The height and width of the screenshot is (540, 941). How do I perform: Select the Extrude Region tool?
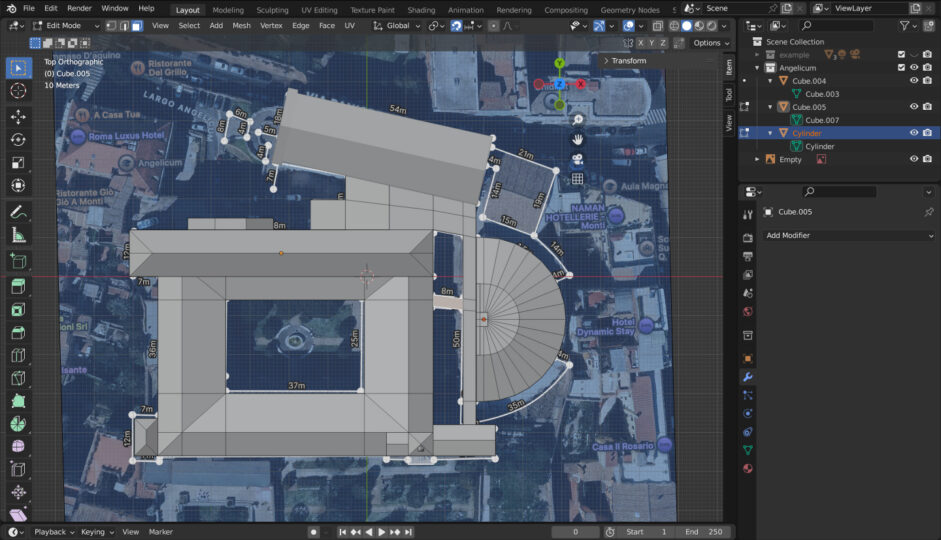tap(18, 286)
